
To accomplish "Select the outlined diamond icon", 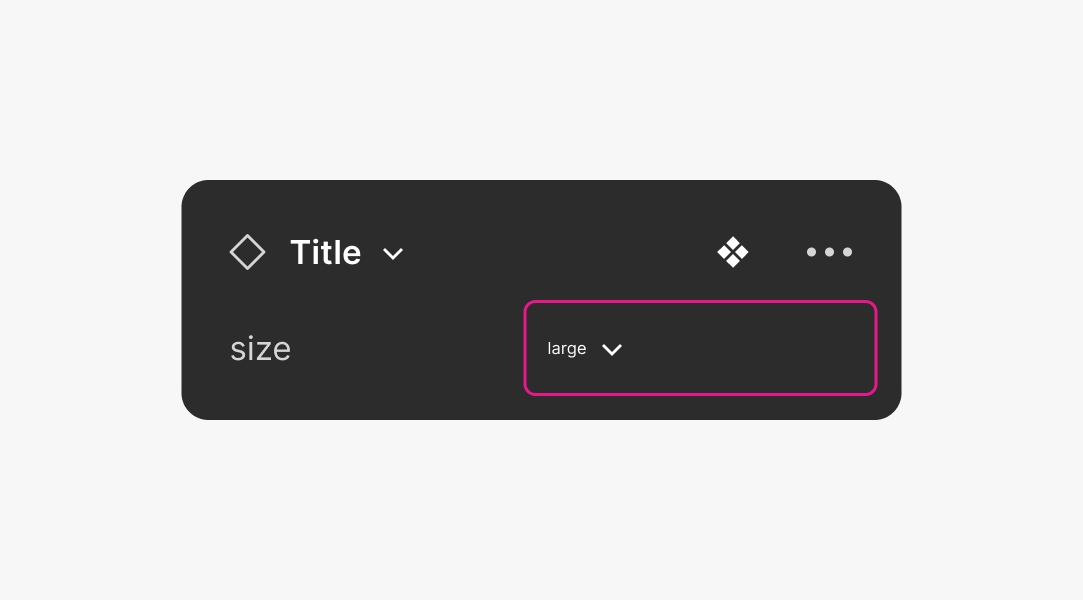I will pos(247,252).
